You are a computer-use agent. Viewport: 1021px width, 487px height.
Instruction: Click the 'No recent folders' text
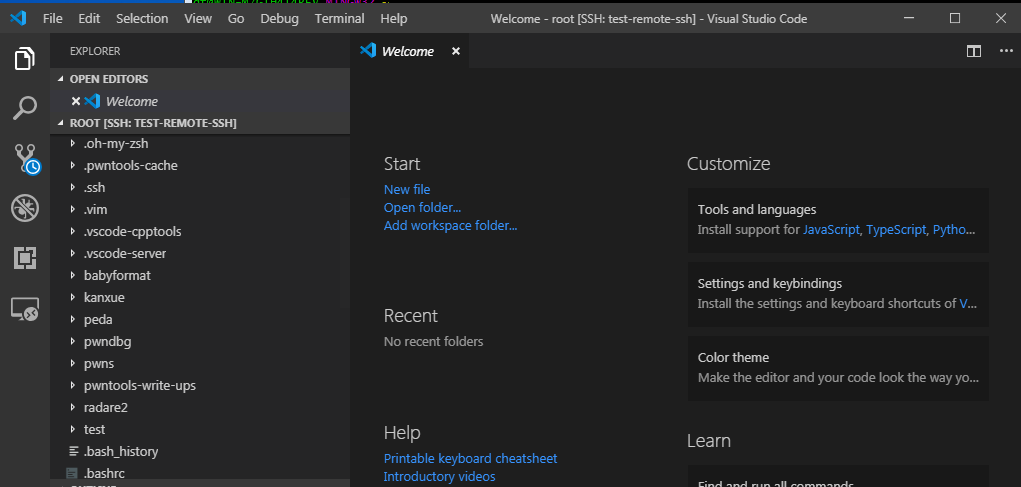(433, 341)
